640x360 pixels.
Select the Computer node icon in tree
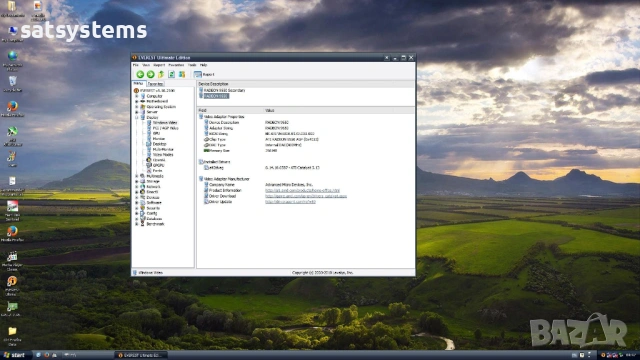pyautogui.click(x=142, y=96)
